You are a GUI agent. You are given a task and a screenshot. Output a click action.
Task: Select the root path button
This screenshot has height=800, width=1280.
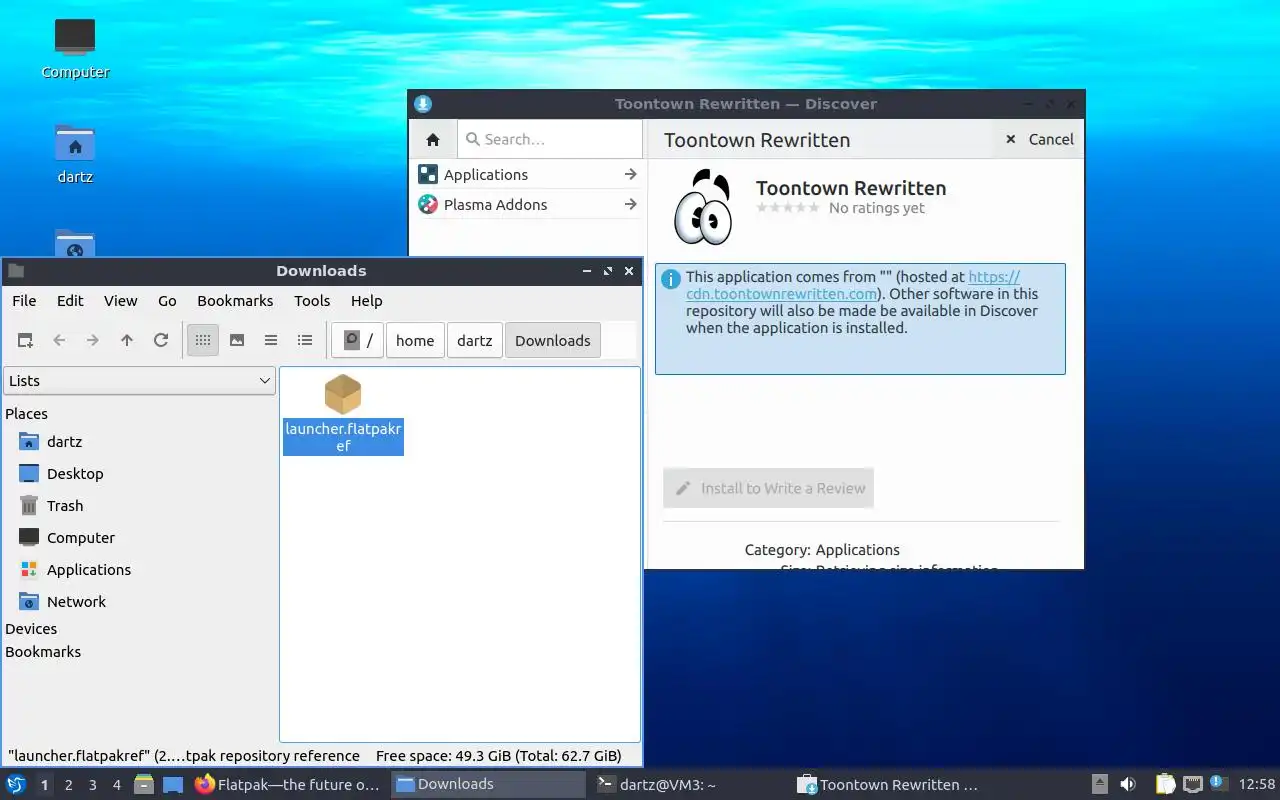pos(358,340)
